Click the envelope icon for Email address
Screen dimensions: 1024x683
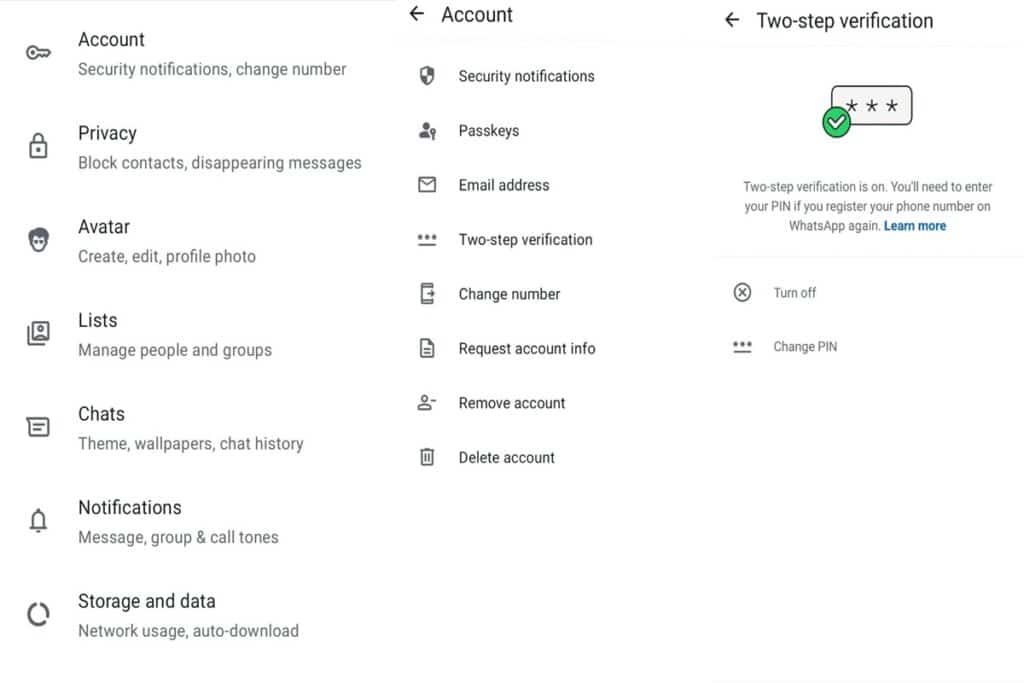click(427, 185)
